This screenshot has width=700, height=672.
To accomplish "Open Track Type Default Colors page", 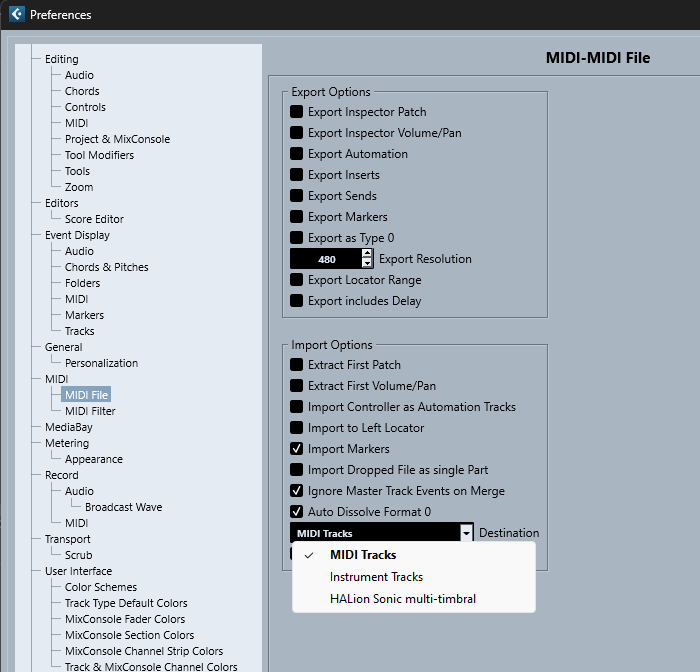I will point(126,603).
